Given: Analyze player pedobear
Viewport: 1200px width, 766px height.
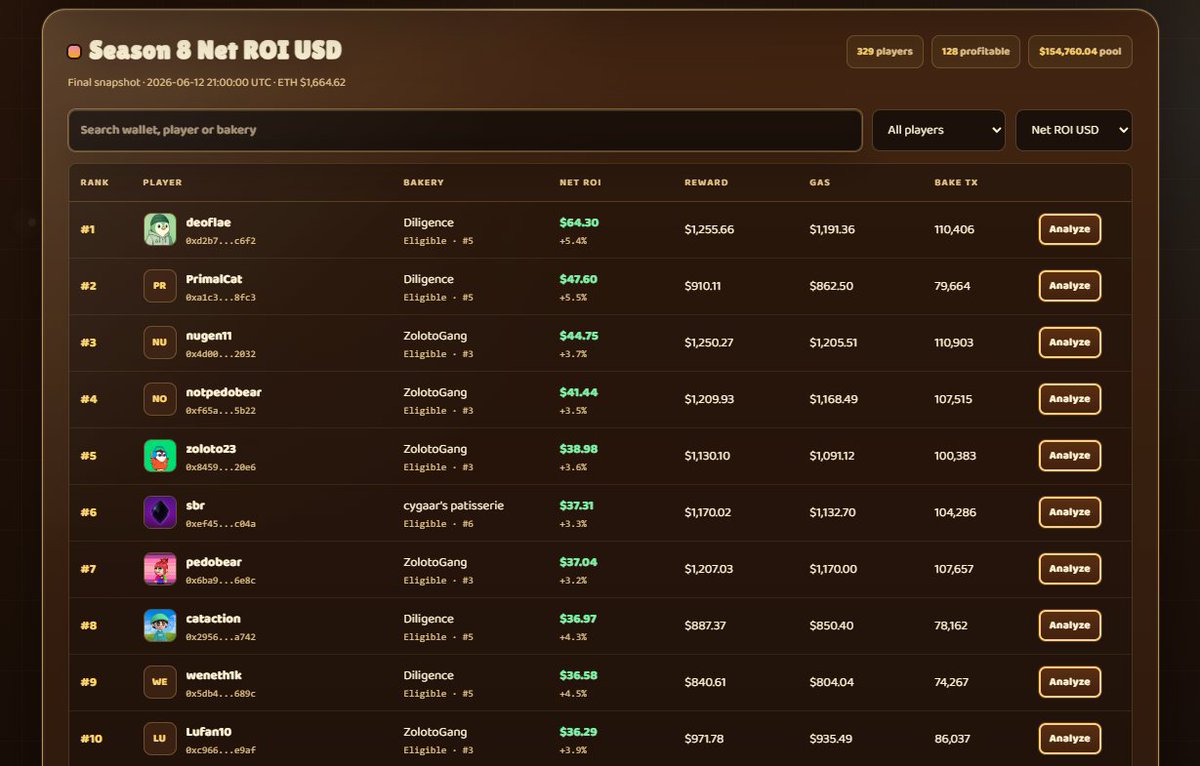Looking at the screenshot, I should 1070,568.
